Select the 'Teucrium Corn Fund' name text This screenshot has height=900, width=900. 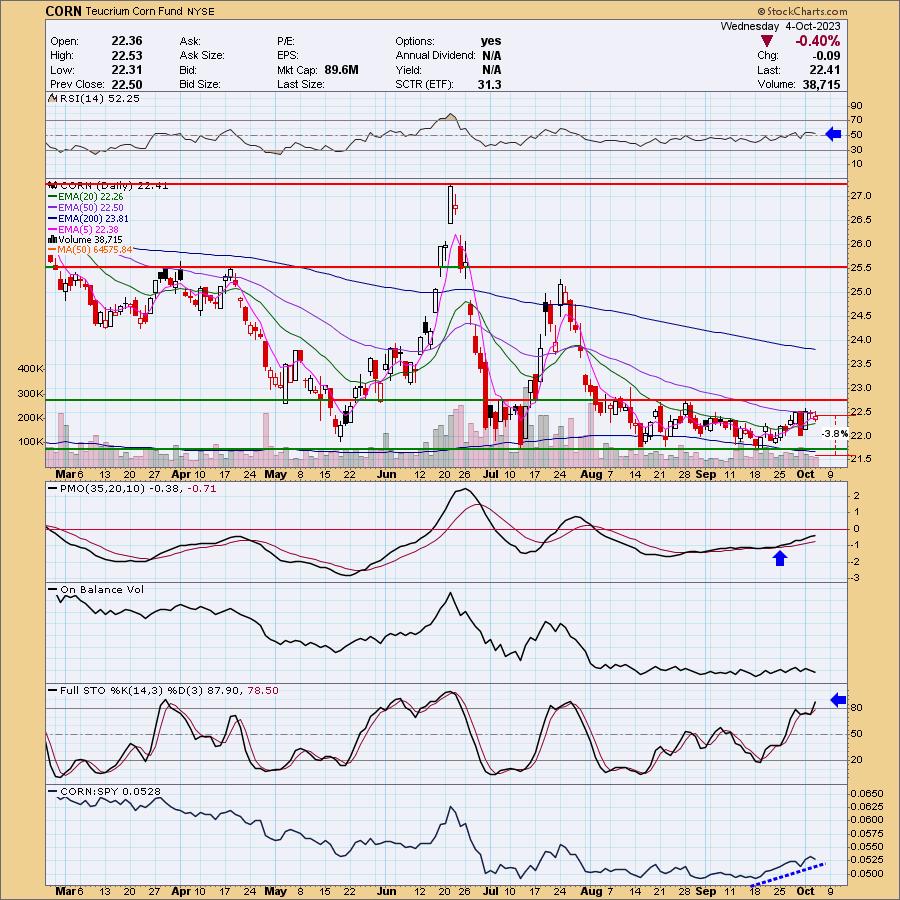point(134,11)
